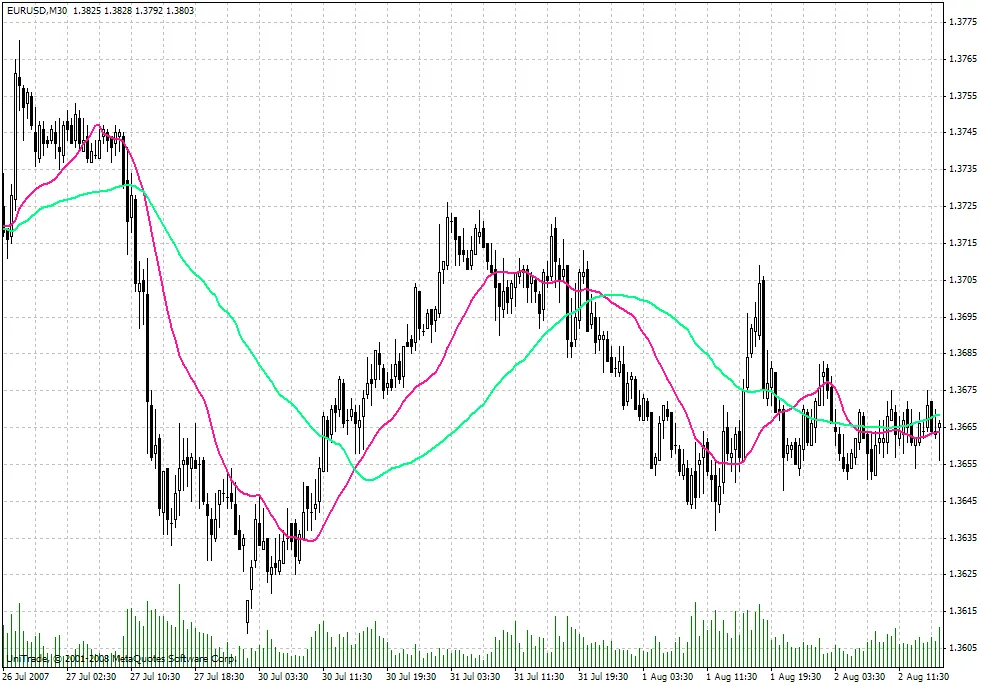Click the 1.3685 price axis label
The height and width of the screenshot is (684, 981).
[x=962, y=353]
